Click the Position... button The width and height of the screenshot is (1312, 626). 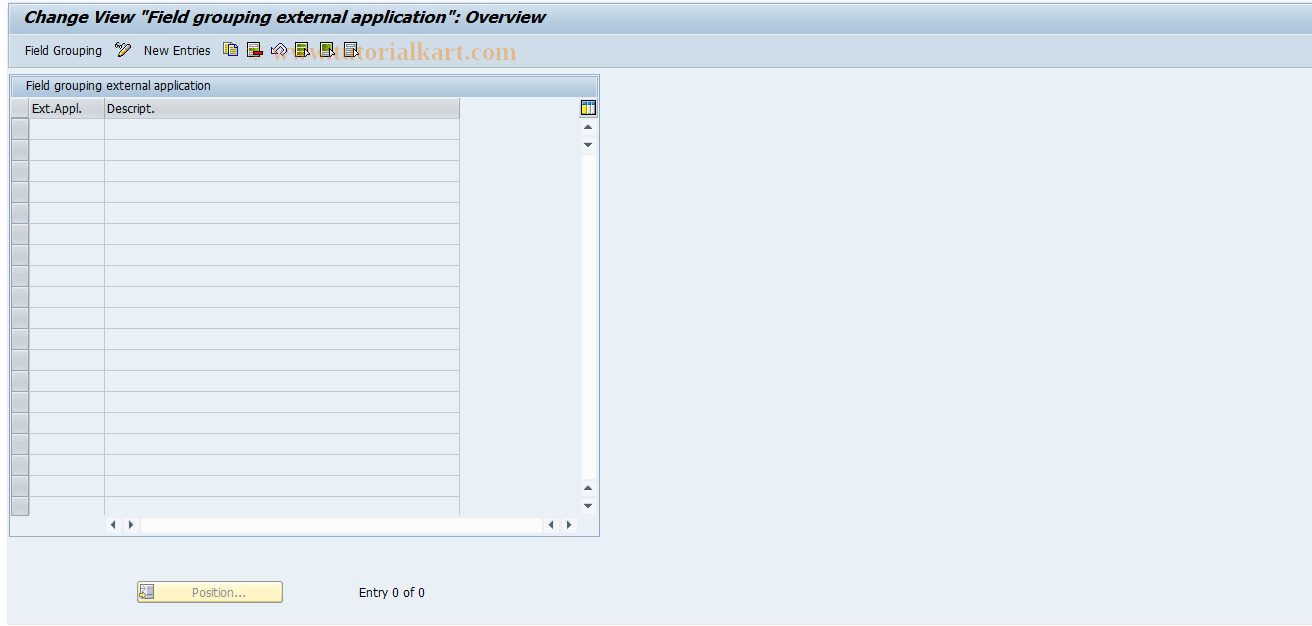pos(210,592)
